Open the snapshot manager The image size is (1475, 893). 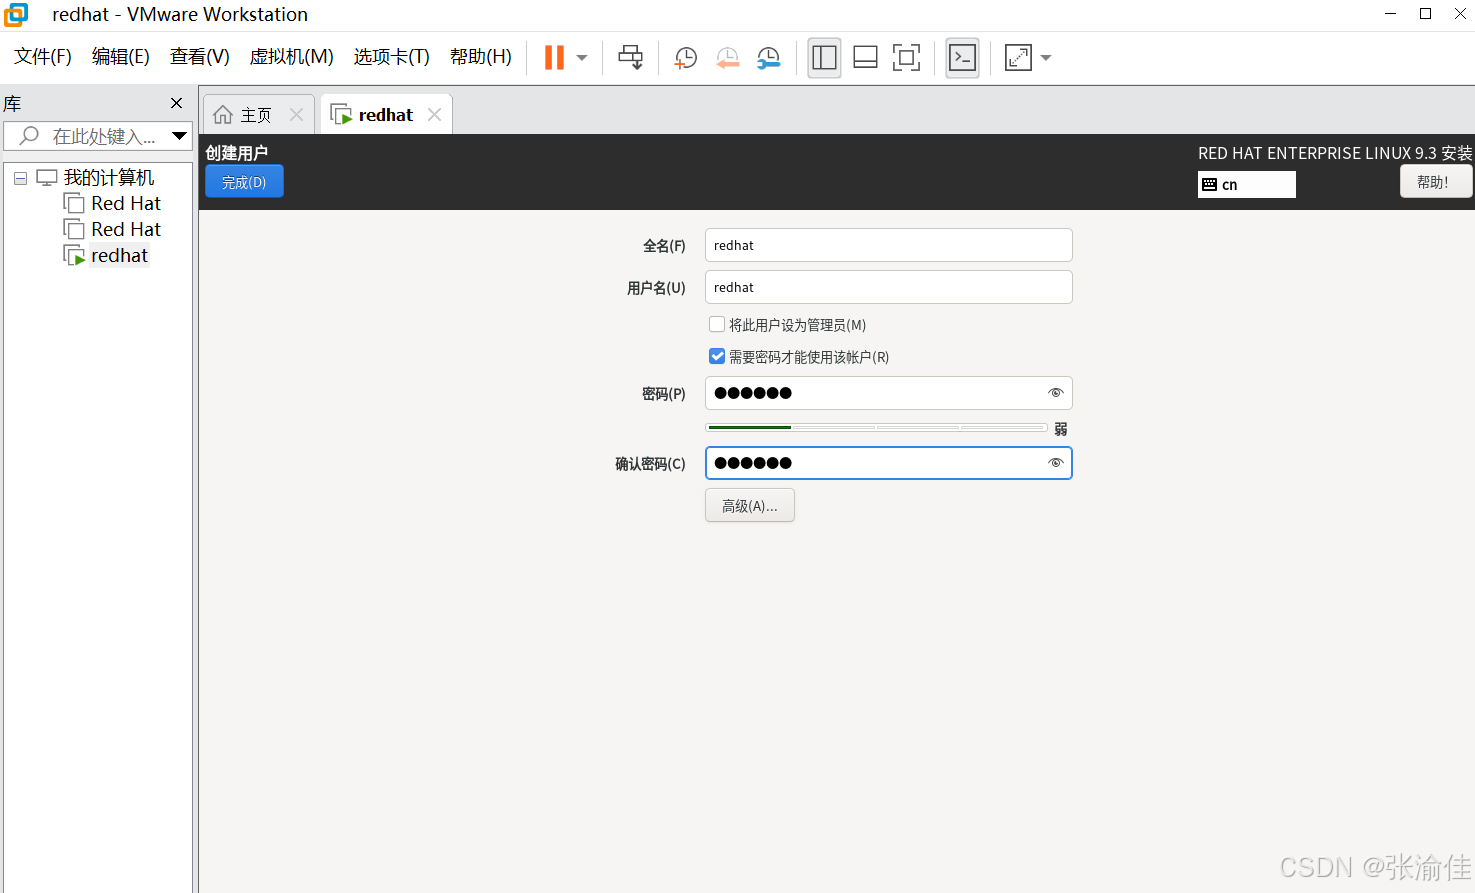(x=768, y=58)
